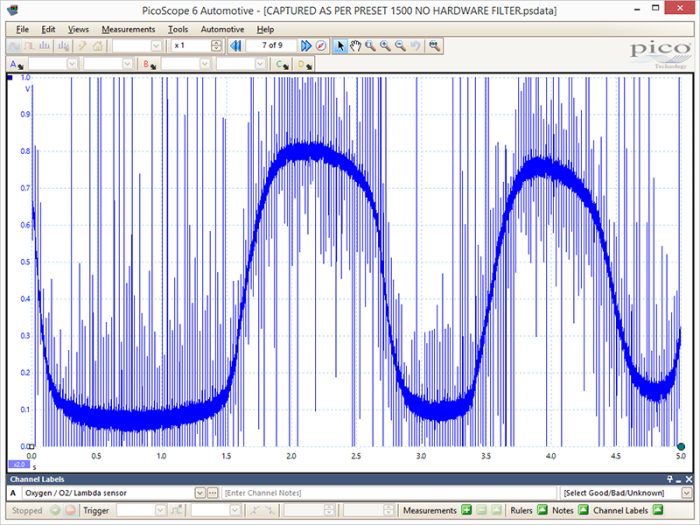Click the spectrum mode icon
The height and width of the screenshot is (525, 700).
coord(45,46)
